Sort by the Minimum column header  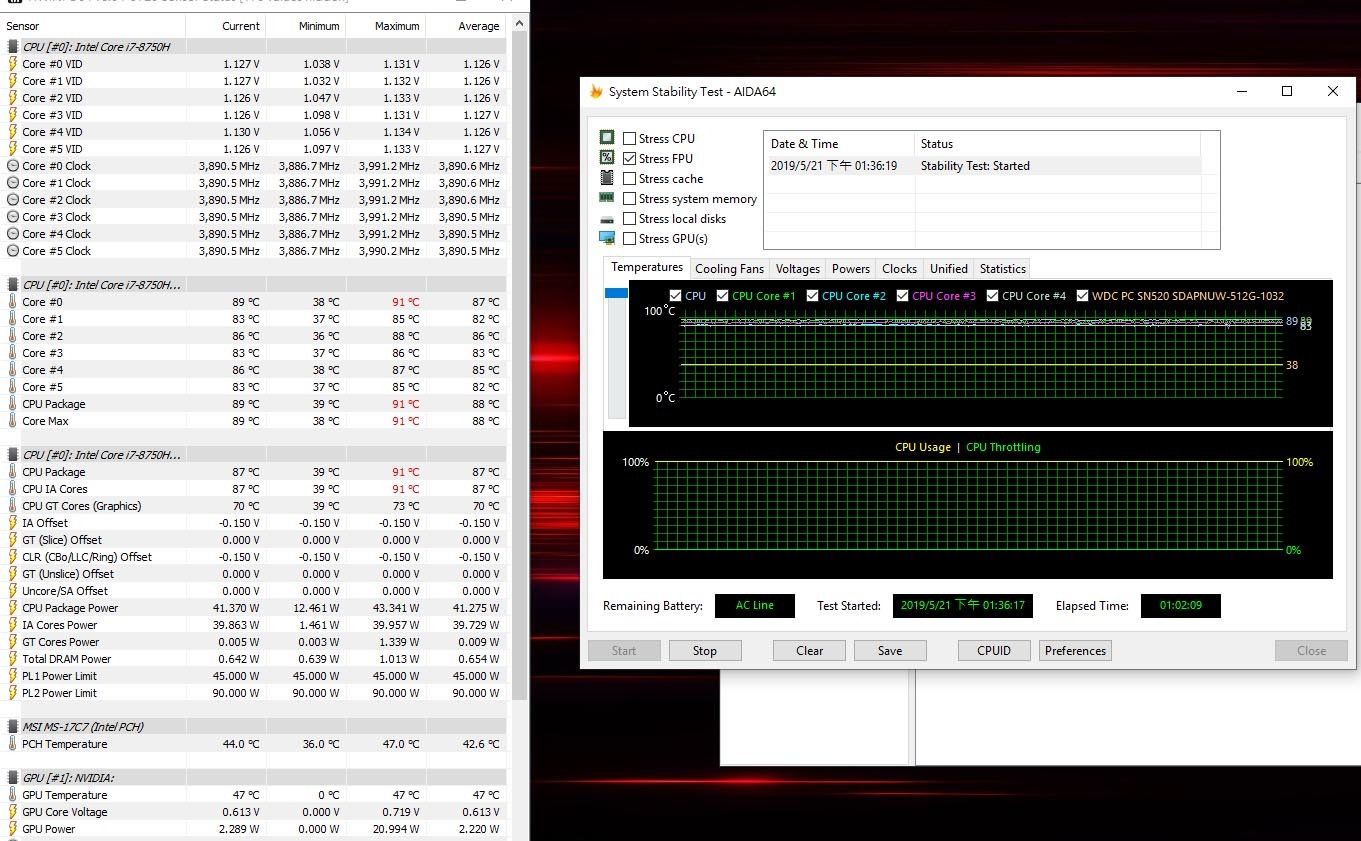[x=306, y=26]
